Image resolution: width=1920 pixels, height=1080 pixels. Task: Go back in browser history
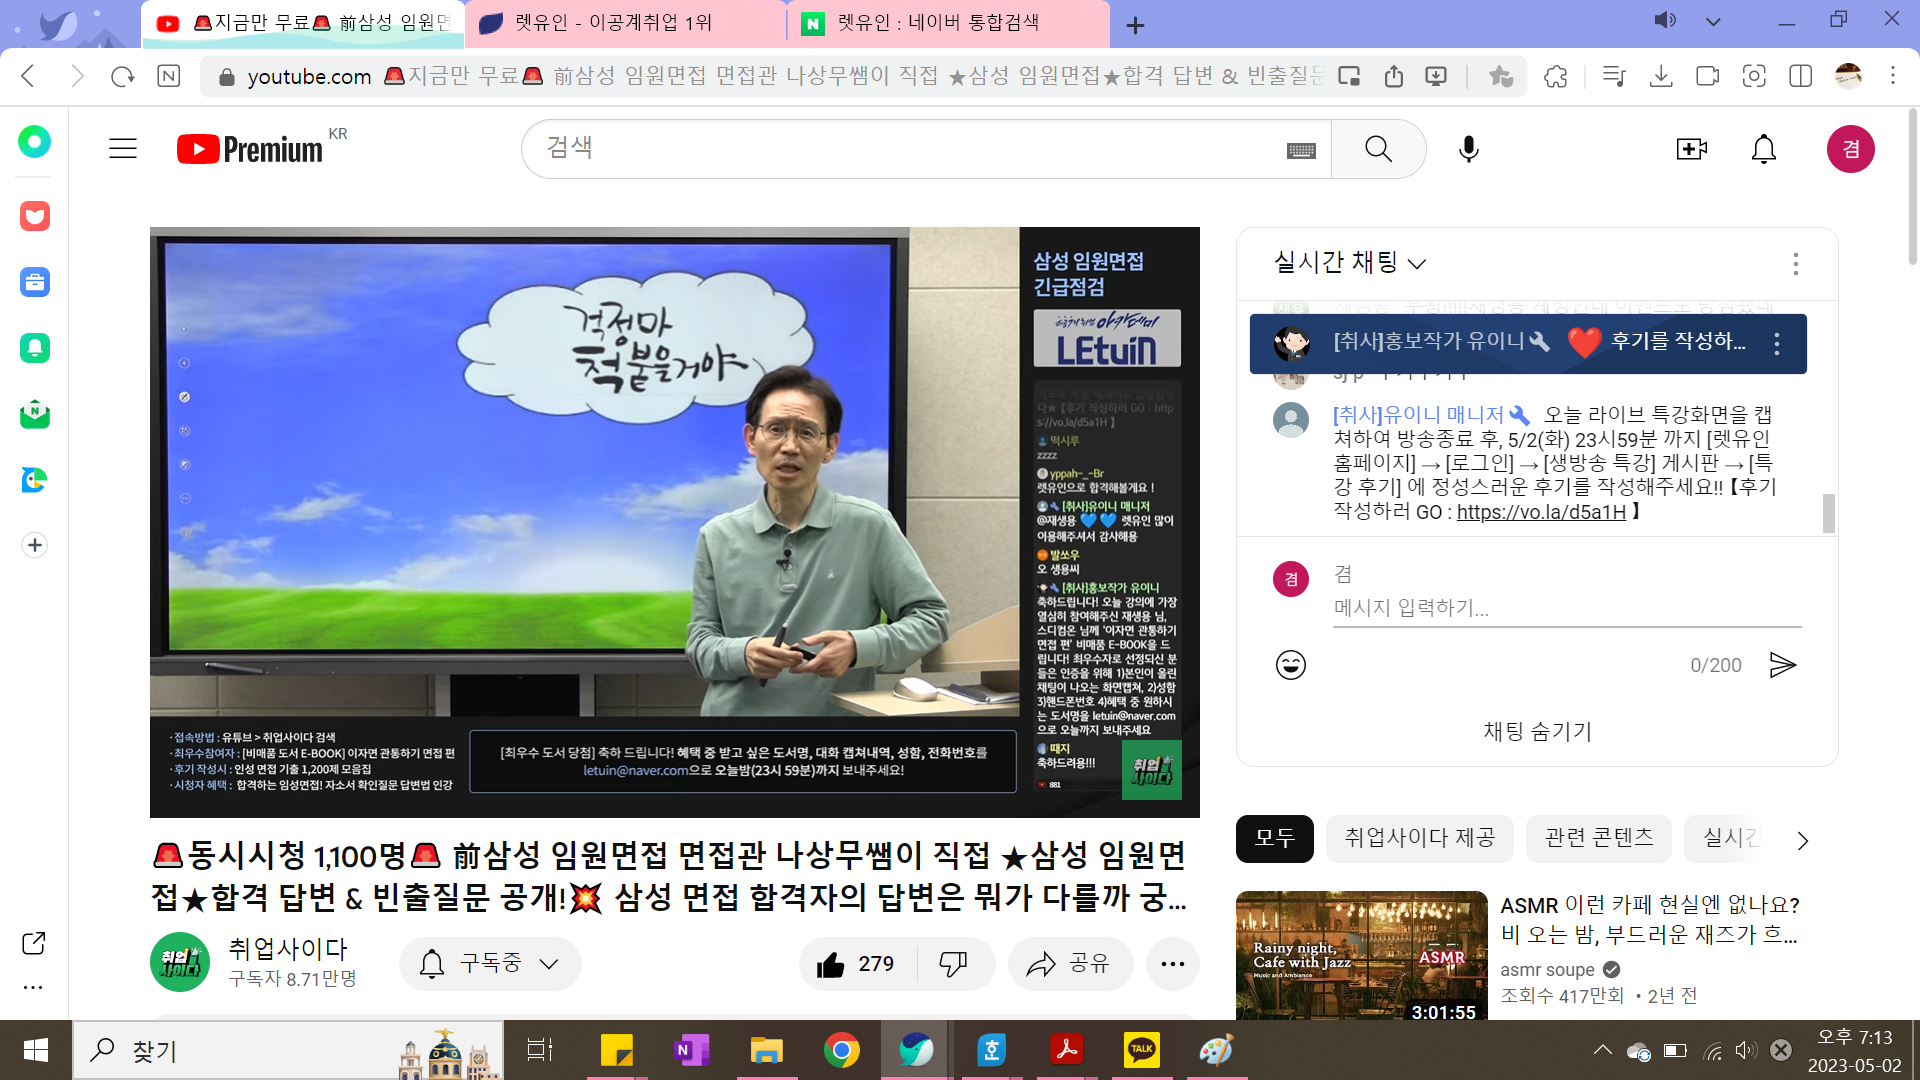(28, 76)
